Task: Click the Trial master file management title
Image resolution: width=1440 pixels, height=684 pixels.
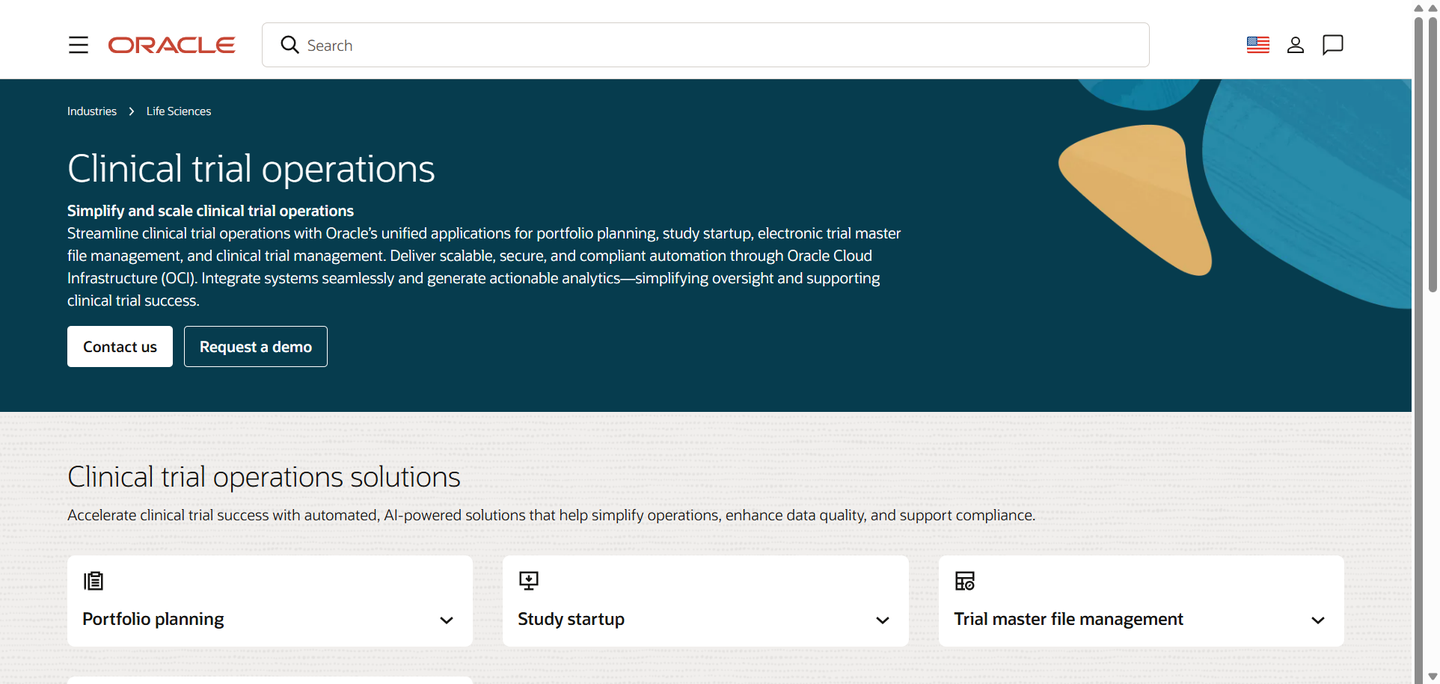Action: tap(1069, 619)
